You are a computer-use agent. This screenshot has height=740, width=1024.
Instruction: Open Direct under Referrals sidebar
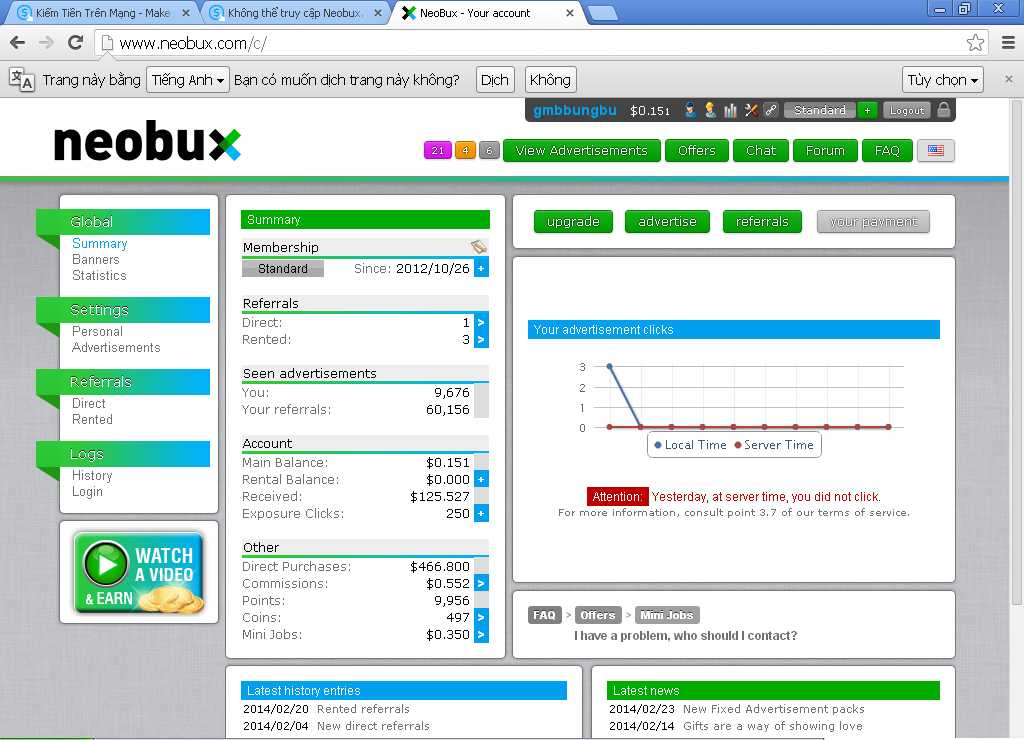tap(89, 403)
